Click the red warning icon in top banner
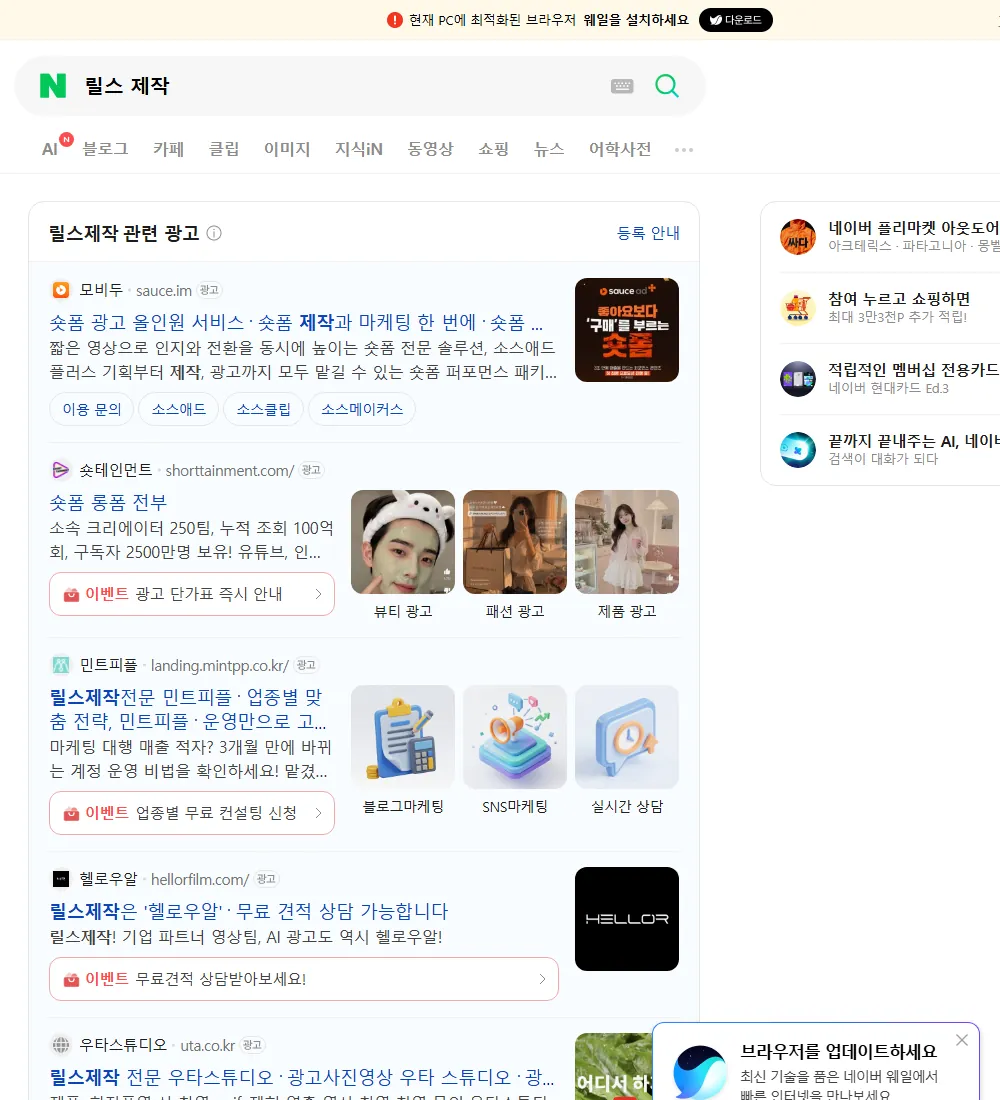This screenshot has width=1000, height=1100. pos(394,20)
